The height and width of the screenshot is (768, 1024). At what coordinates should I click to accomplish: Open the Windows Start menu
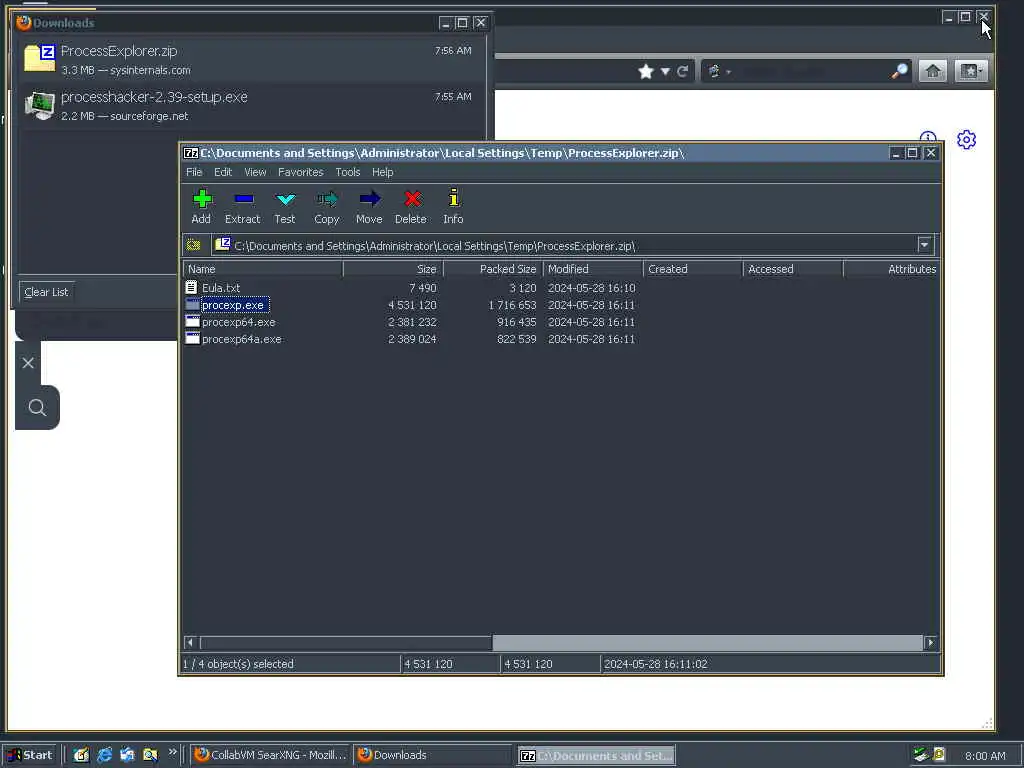coord(30,755)
